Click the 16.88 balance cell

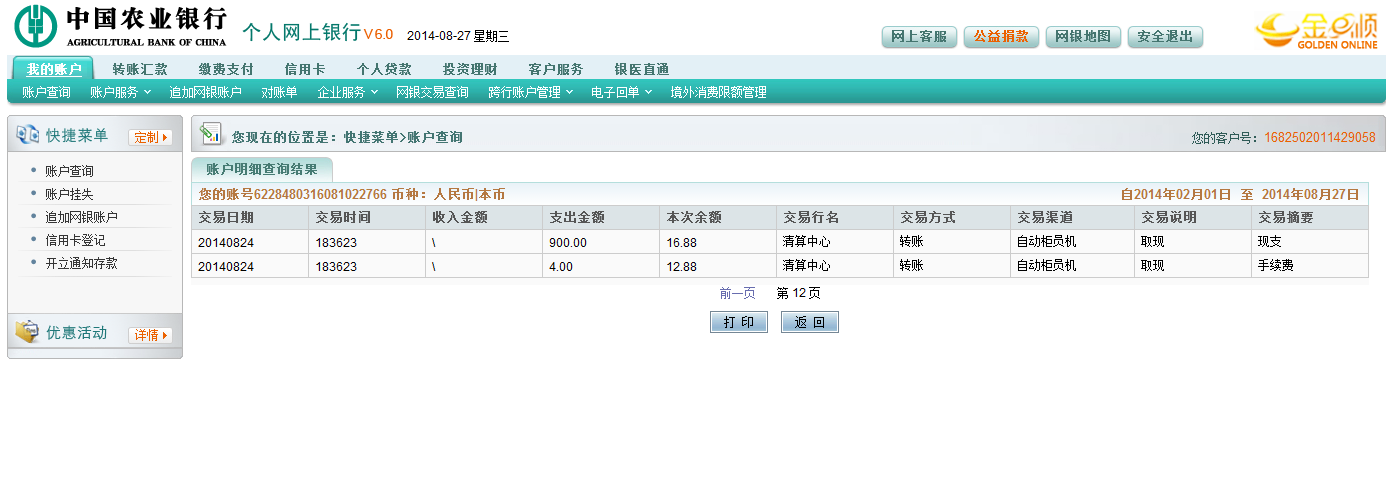tap(719, 242)
